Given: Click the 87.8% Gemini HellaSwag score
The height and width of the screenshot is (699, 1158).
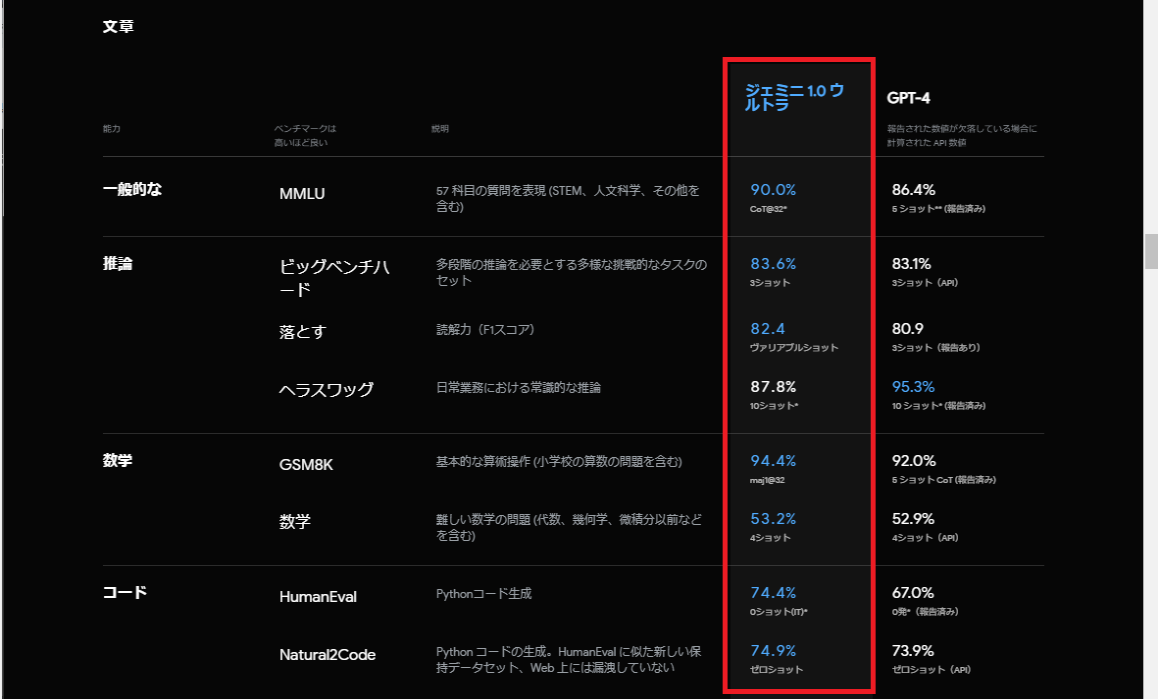Looking at the screenshot, I should 773,387.
